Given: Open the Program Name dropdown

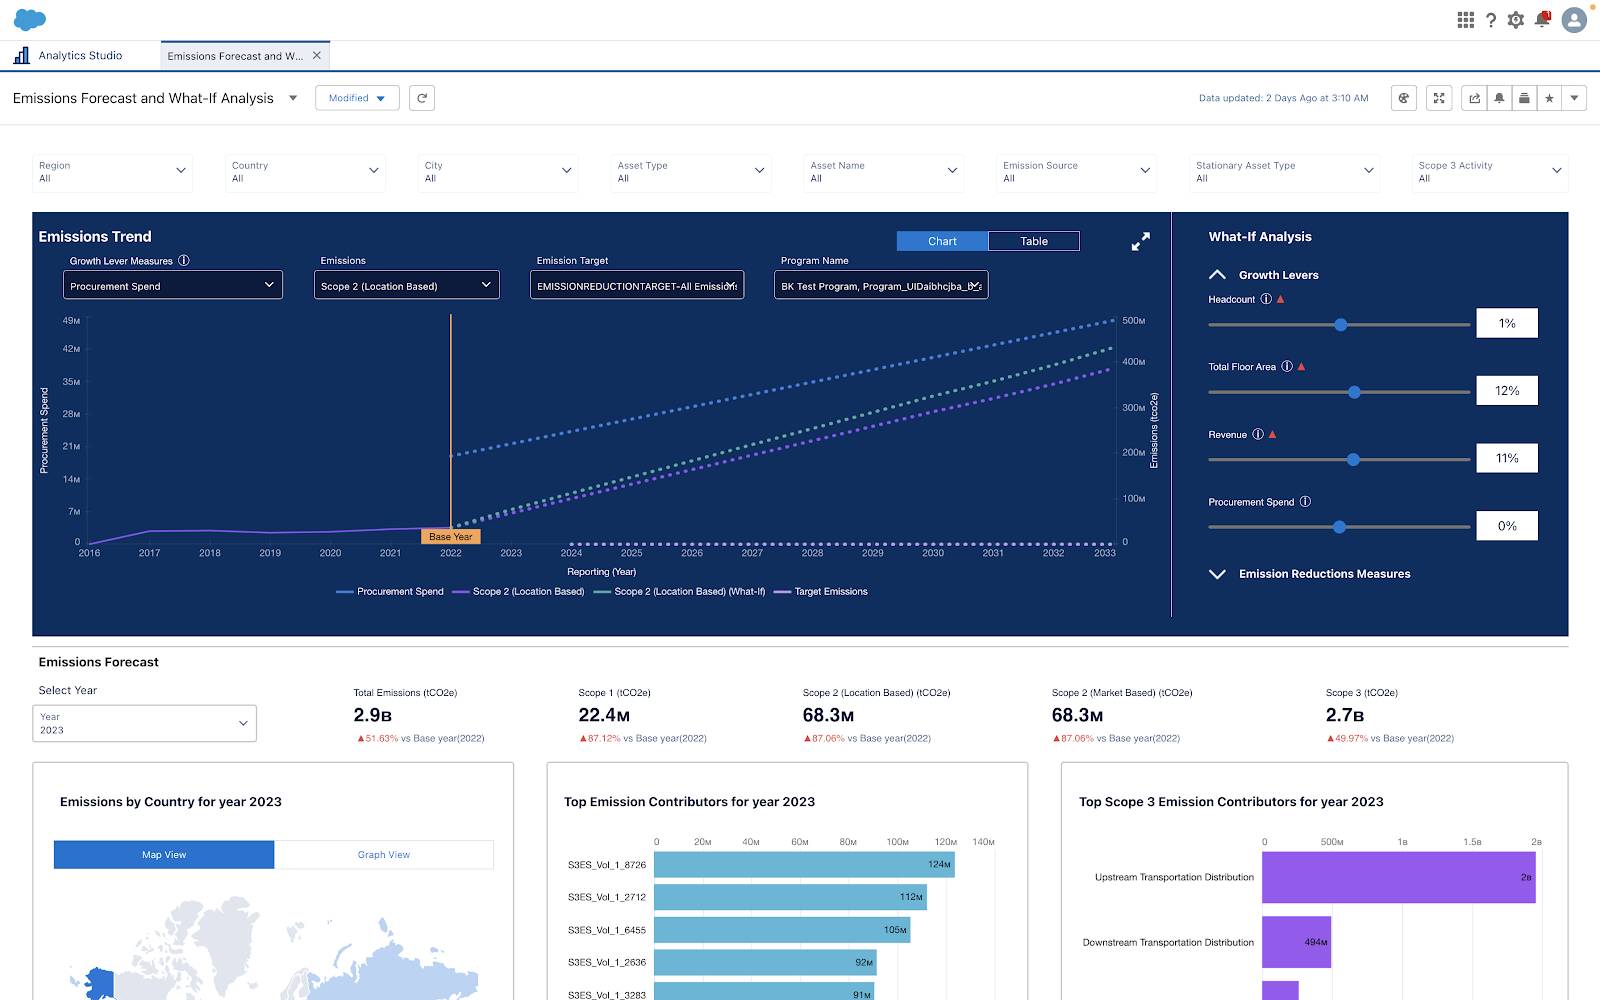Looking at the screenshot, I should coord(881,285).
